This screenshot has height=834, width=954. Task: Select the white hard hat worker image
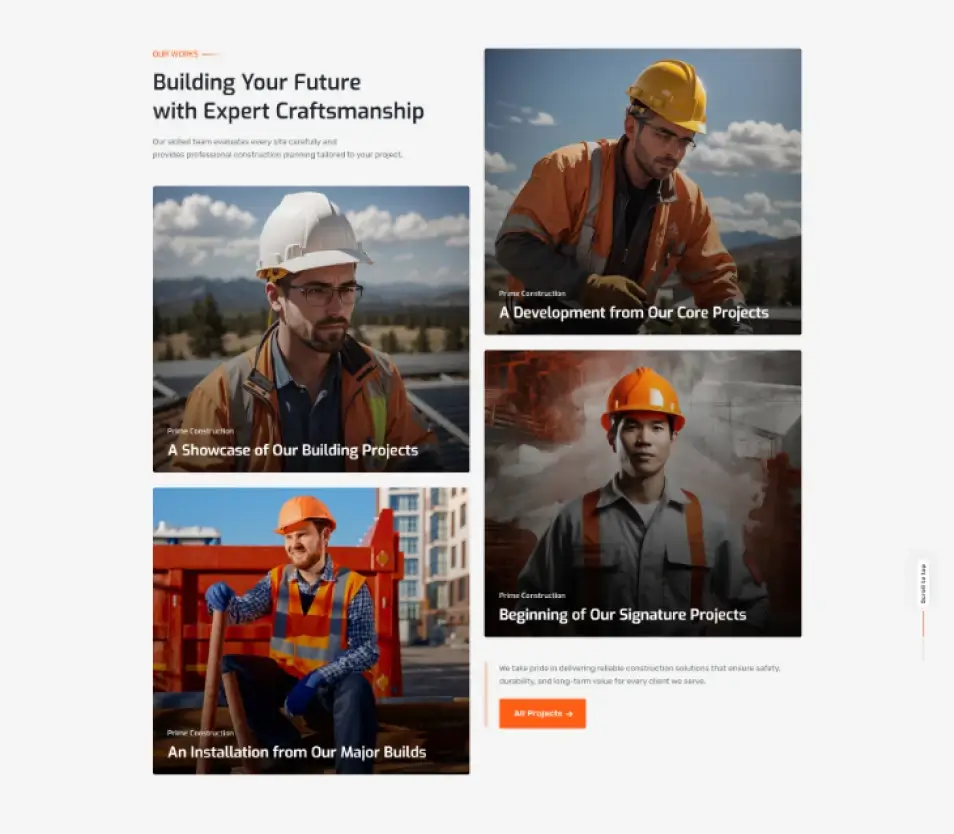pos(311,329)
